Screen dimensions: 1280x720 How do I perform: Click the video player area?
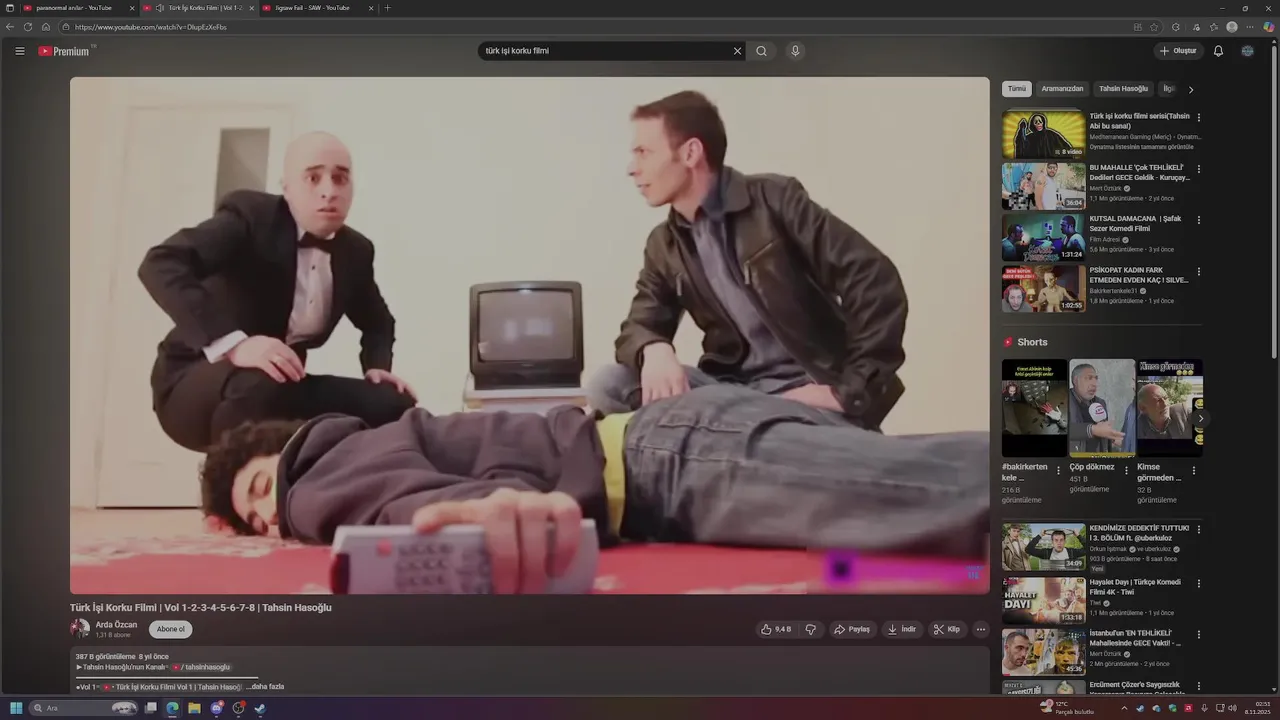coord(529,335)
